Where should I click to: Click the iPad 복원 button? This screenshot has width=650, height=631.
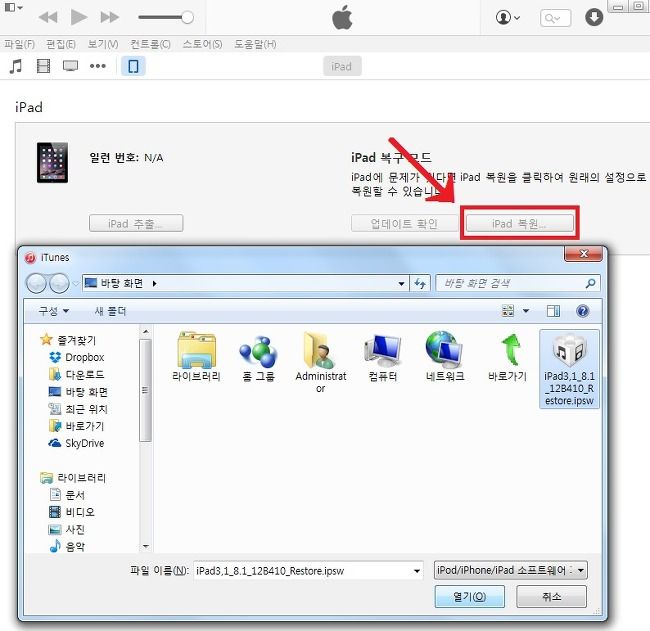point(519,223)
